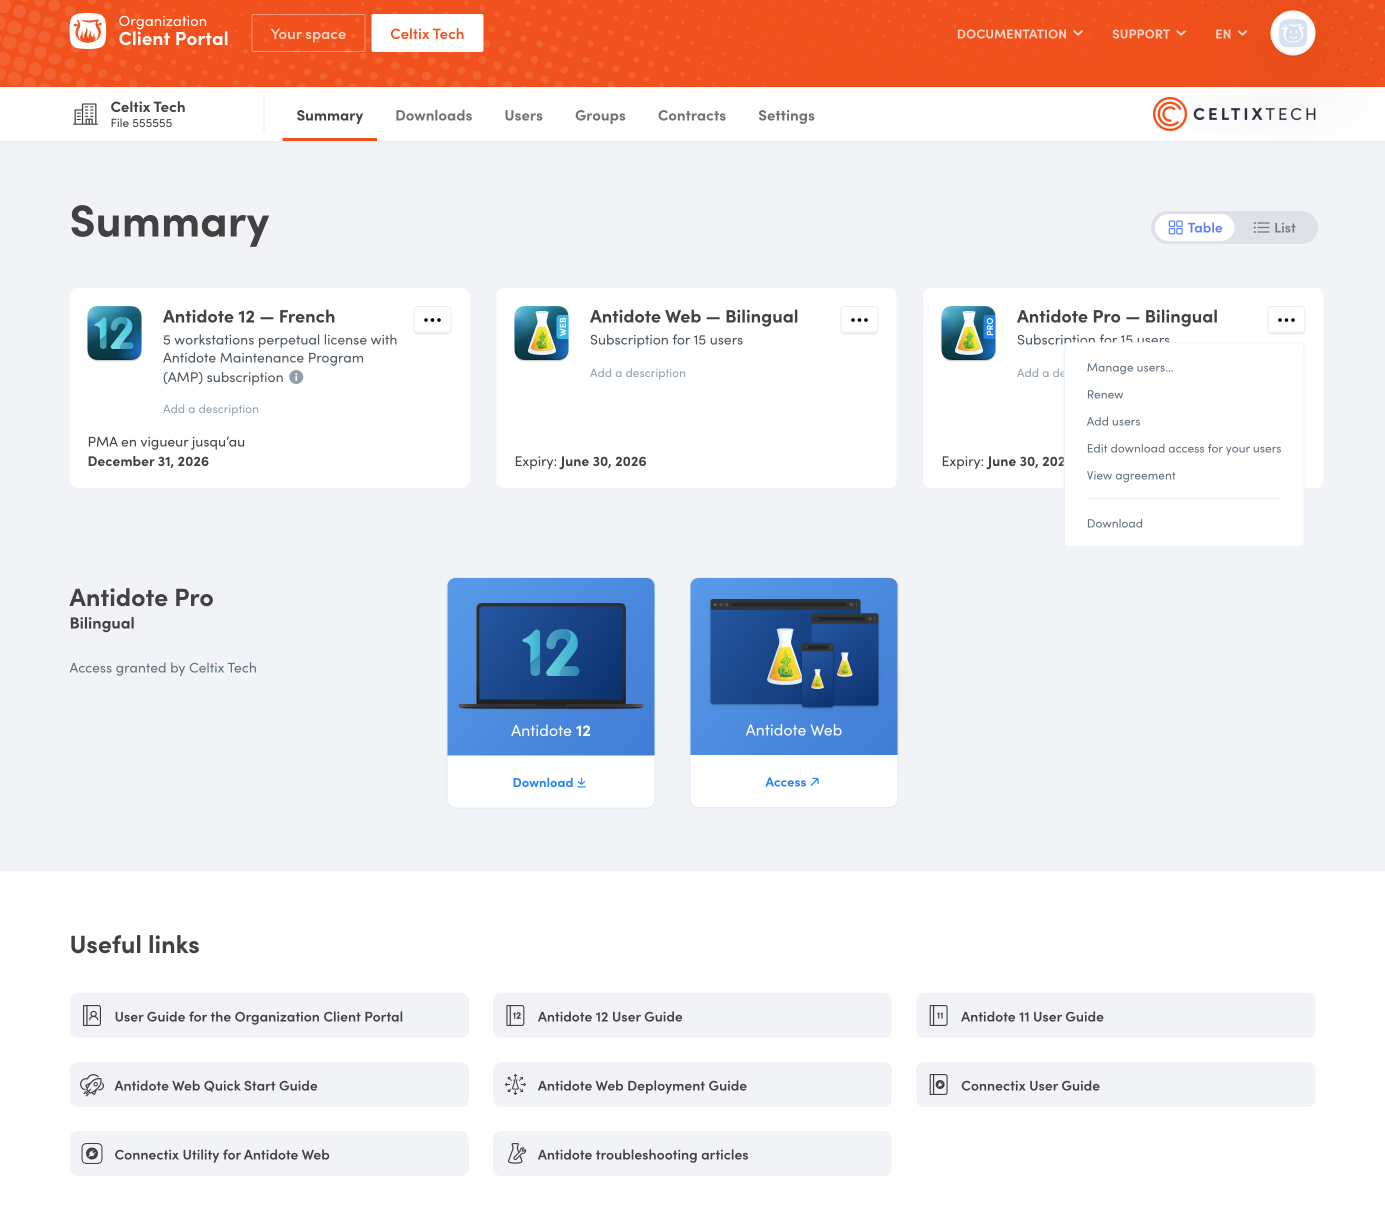1385x1216 pixels.
Task: Select Manage users in context menu
Action: [x=1129, y=368]
